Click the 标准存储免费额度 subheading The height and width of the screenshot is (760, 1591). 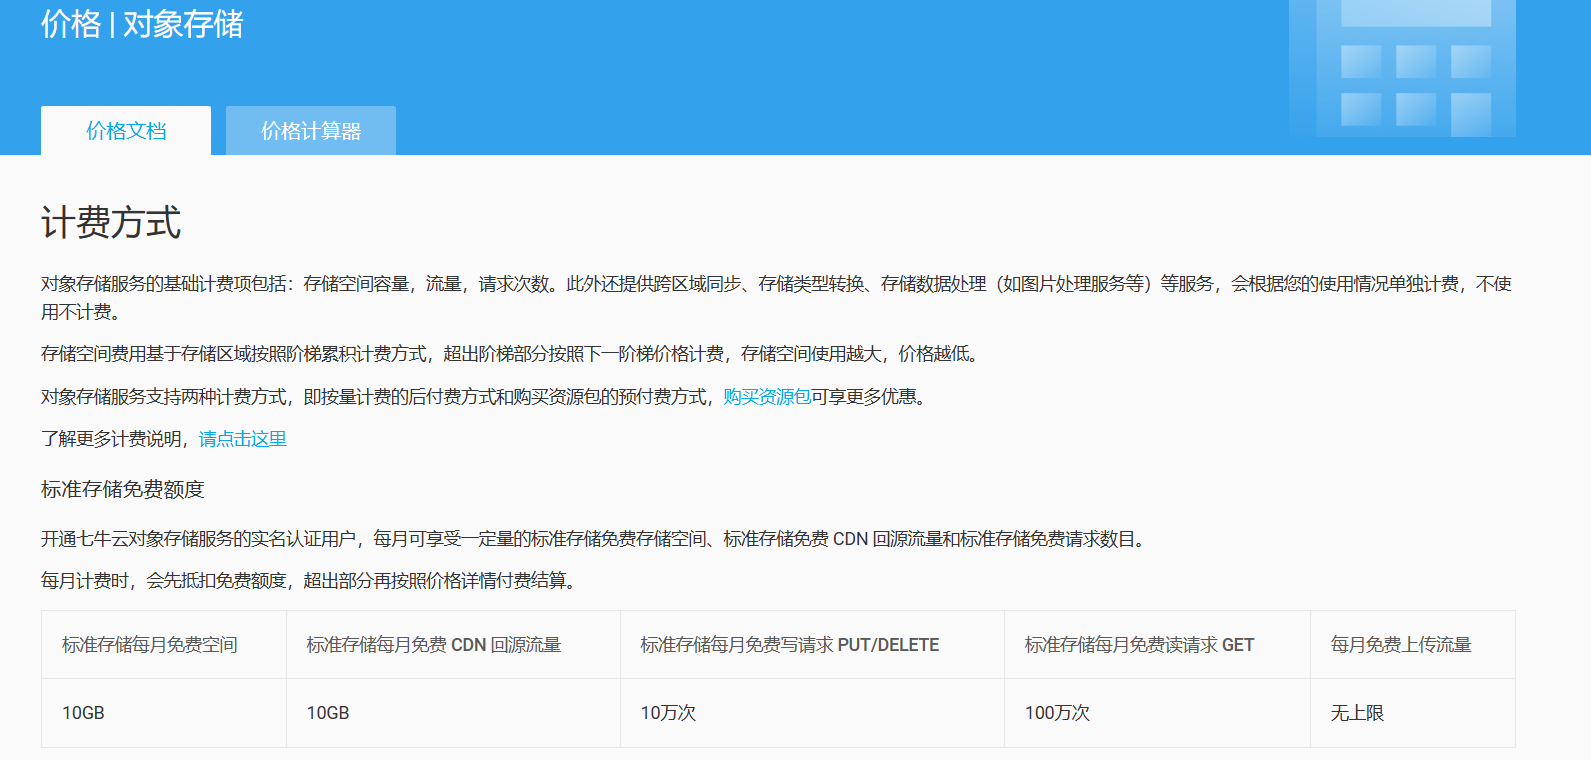click(x=123, y=489)
